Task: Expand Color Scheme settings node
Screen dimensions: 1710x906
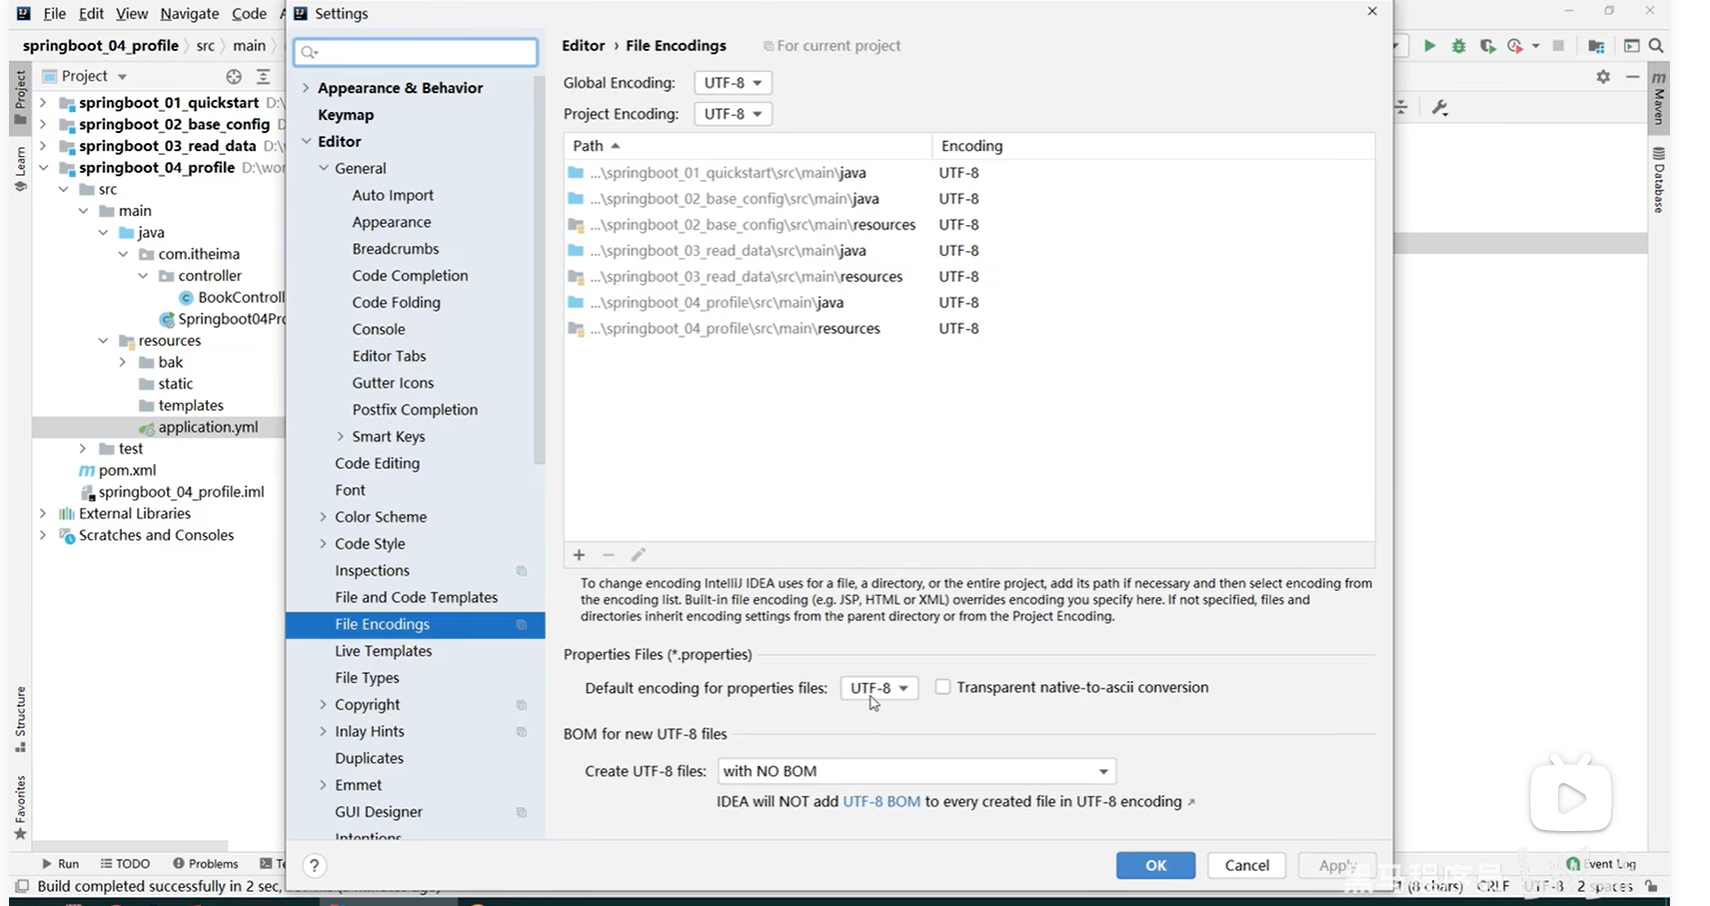Action: tap(323, 517)
